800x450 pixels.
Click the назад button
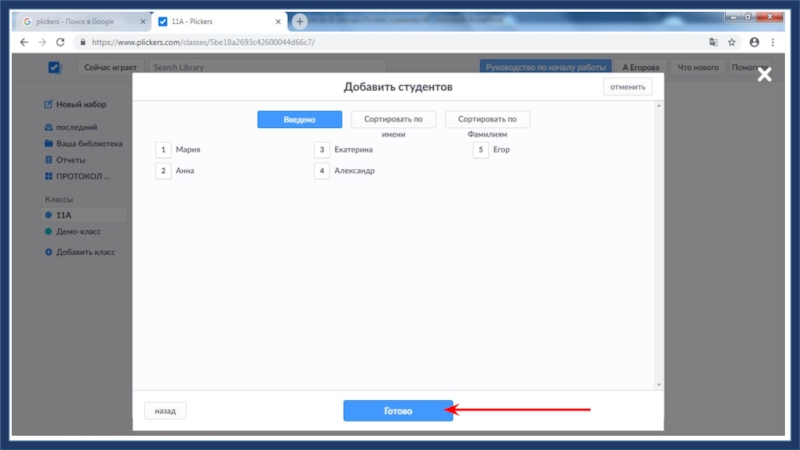165,410
